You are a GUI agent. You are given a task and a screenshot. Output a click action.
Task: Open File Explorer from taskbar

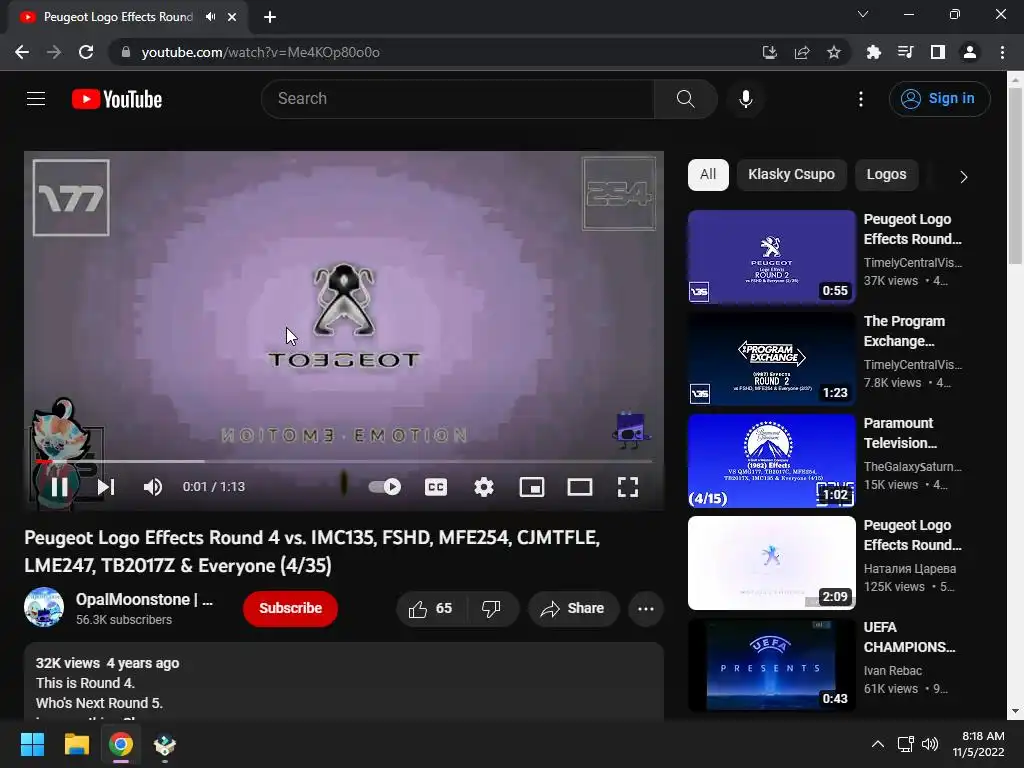click(76, 744)
